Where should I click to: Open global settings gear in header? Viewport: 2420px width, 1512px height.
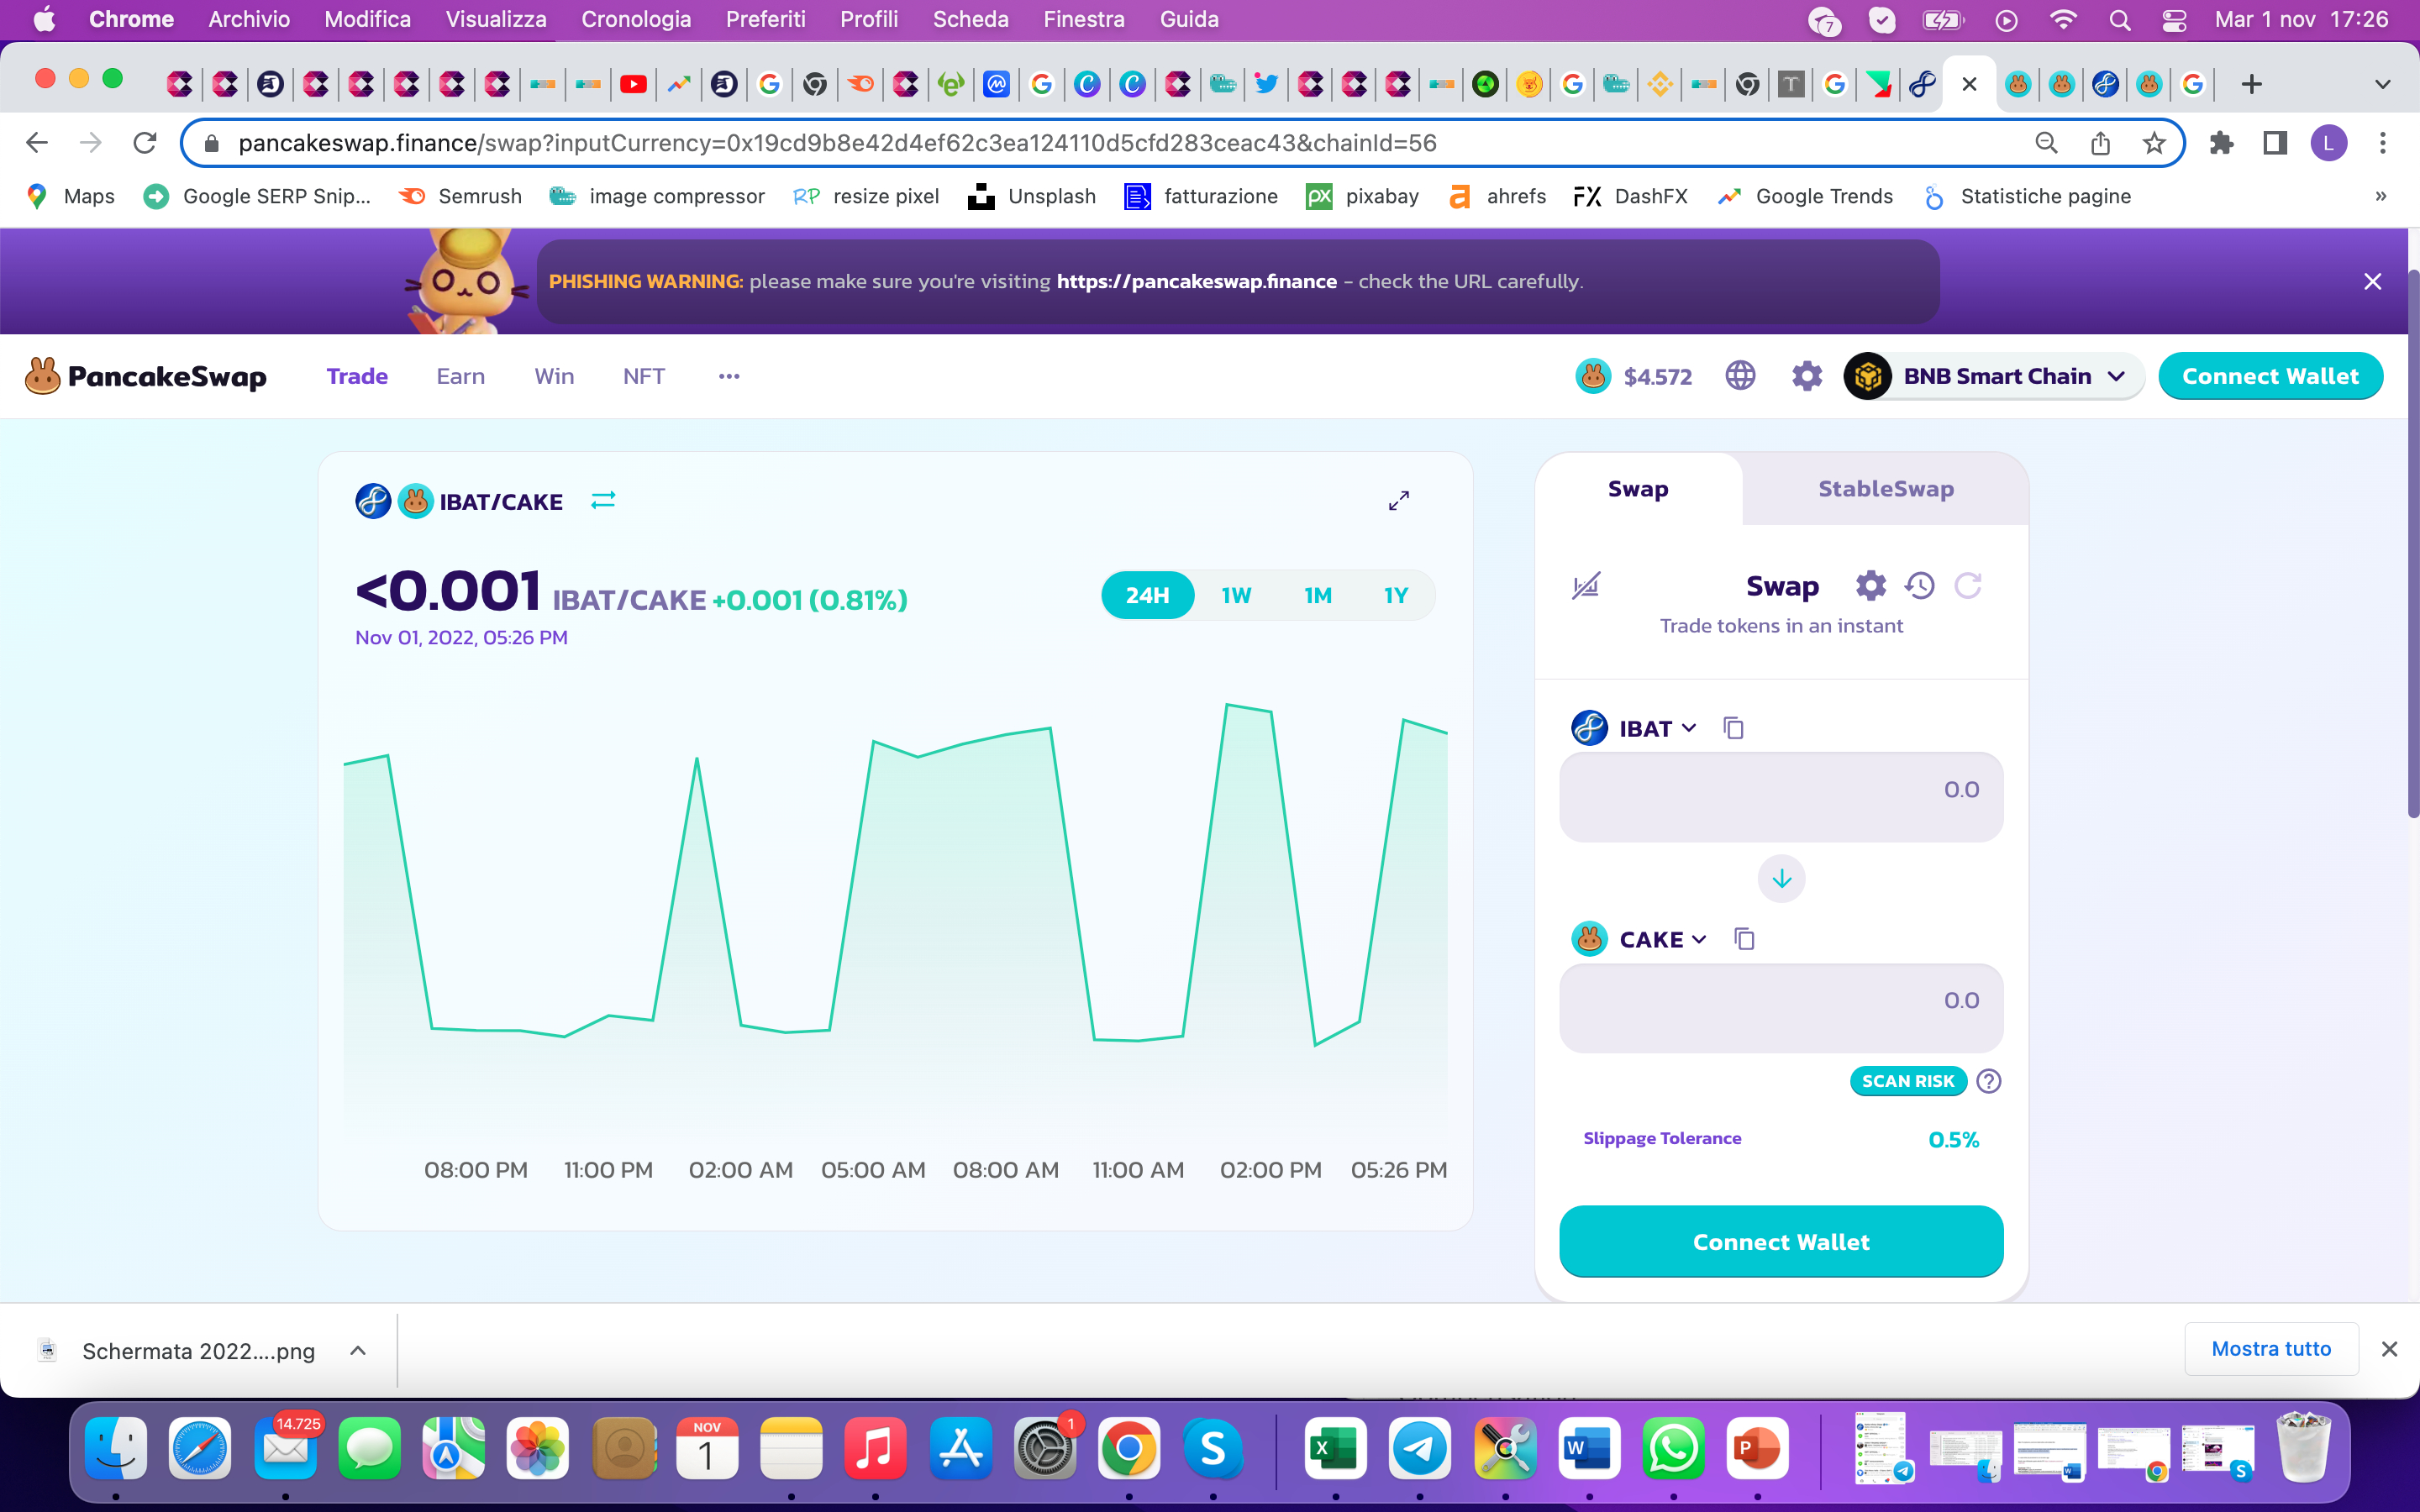1806,376
